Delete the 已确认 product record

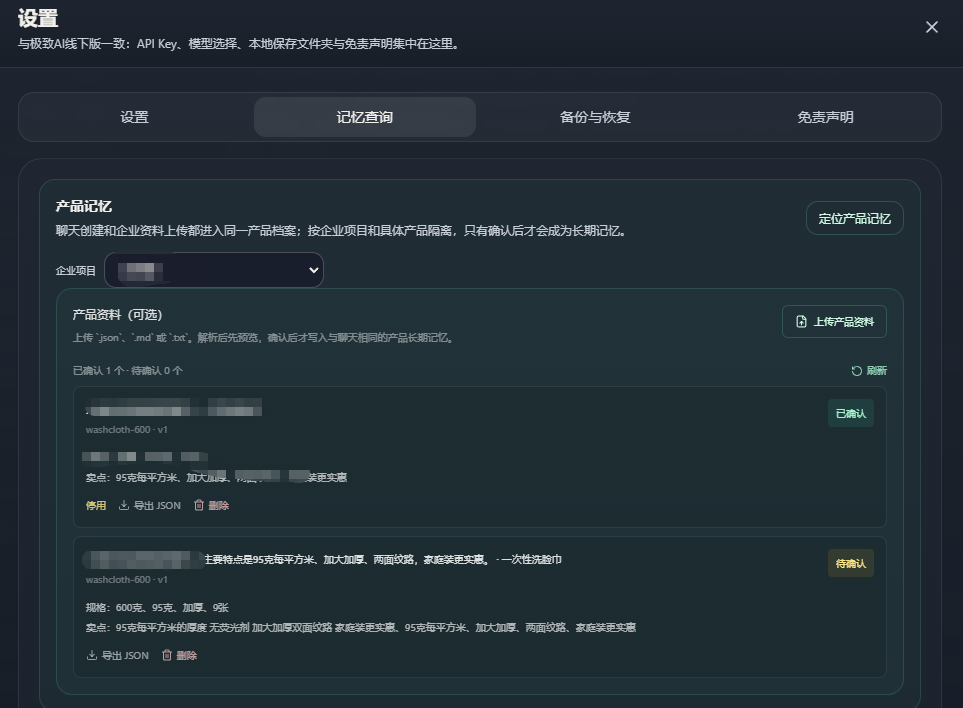pos(211,505)
